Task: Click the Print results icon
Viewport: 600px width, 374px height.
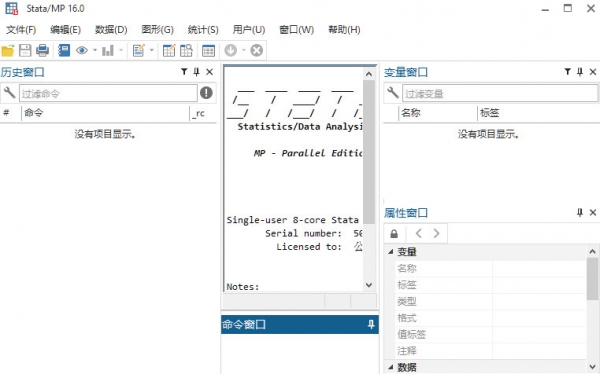Action: [x=42, y=51]
